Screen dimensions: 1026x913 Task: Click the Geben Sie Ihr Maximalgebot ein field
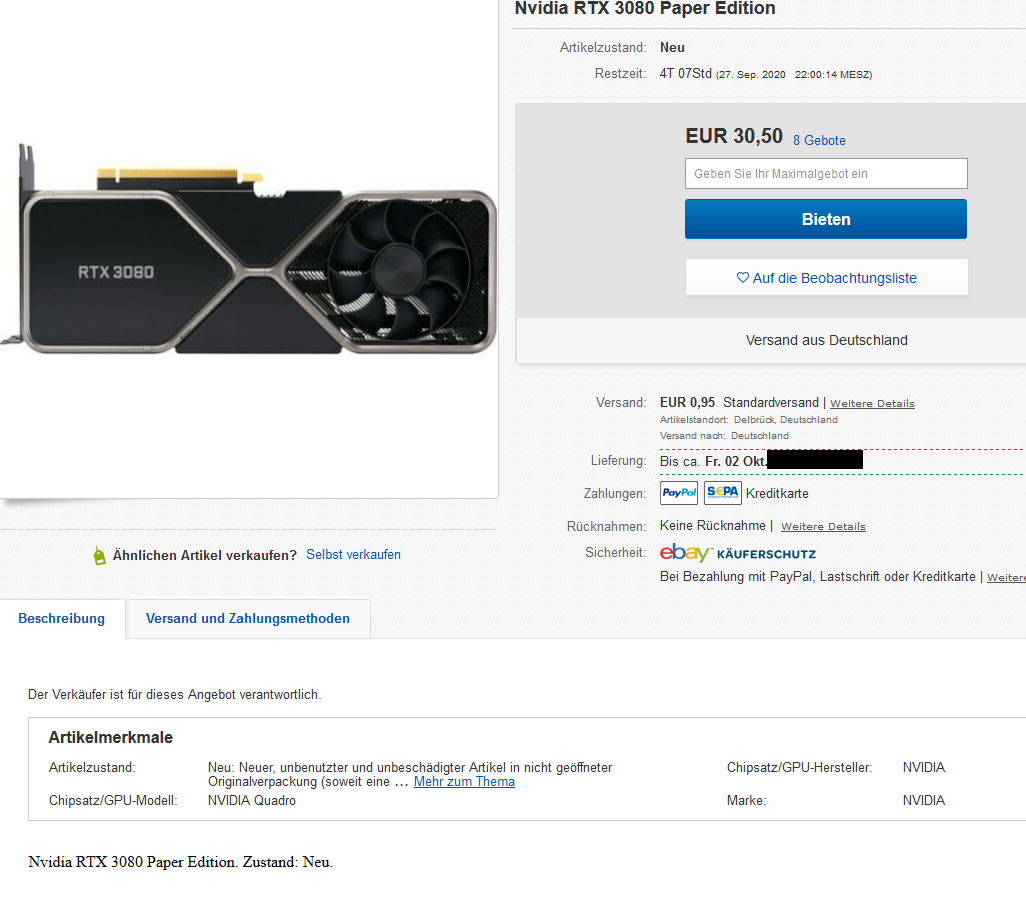[825, 173]
